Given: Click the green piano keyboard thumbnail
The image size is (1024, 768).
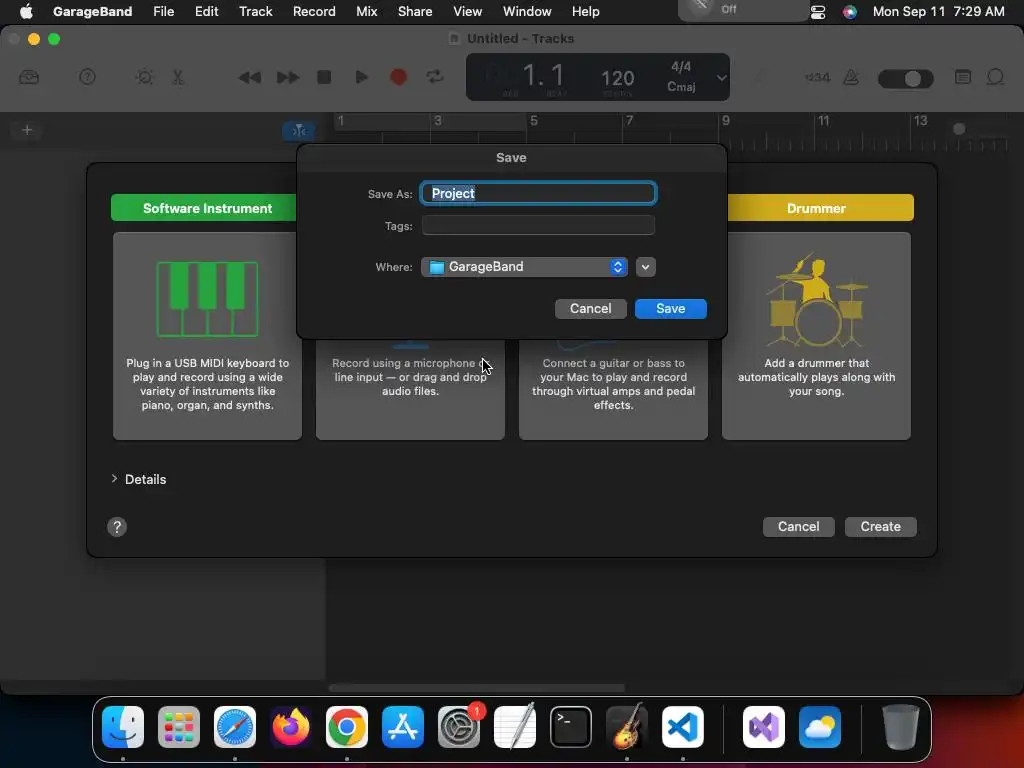Looking at the screenshot, I should pyautogui.click(x=208, y=299).
